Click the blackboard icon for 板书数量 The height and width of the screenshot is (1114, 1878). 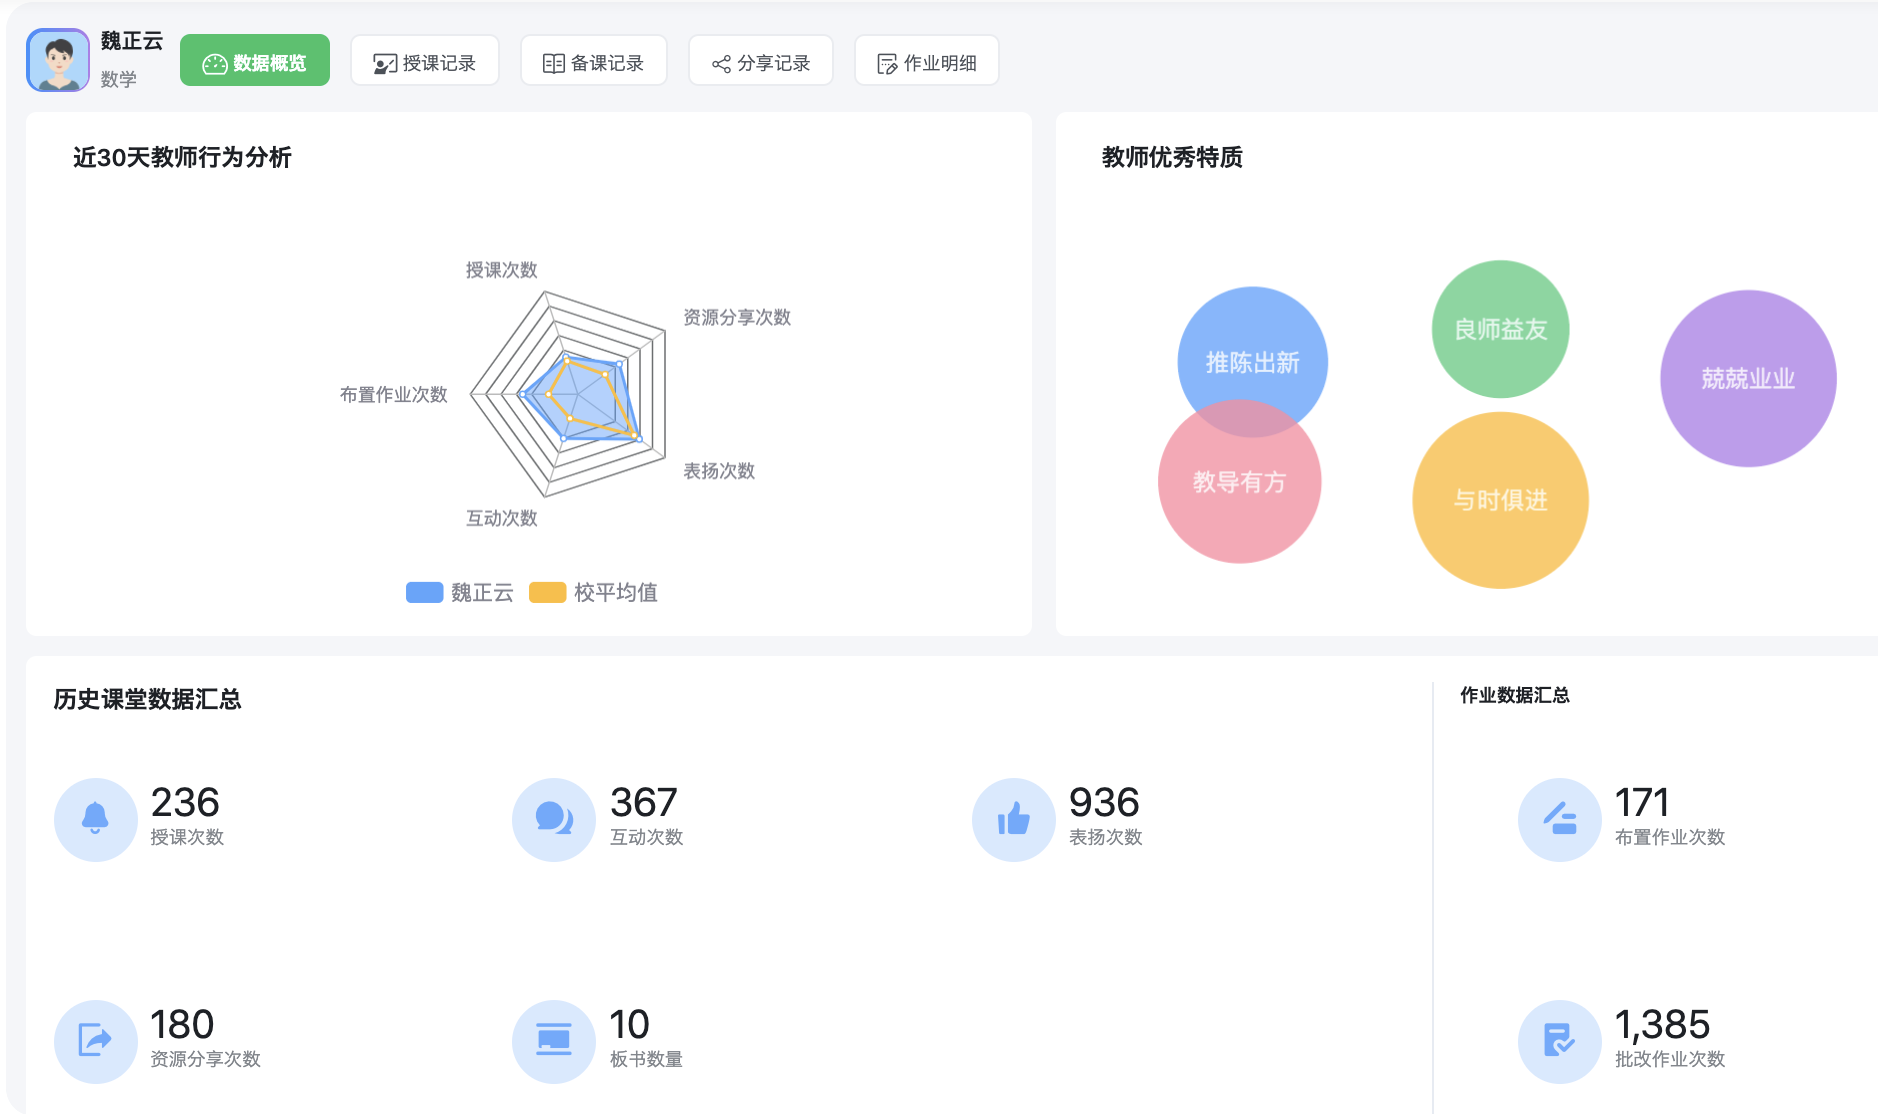coord(553,1041)
